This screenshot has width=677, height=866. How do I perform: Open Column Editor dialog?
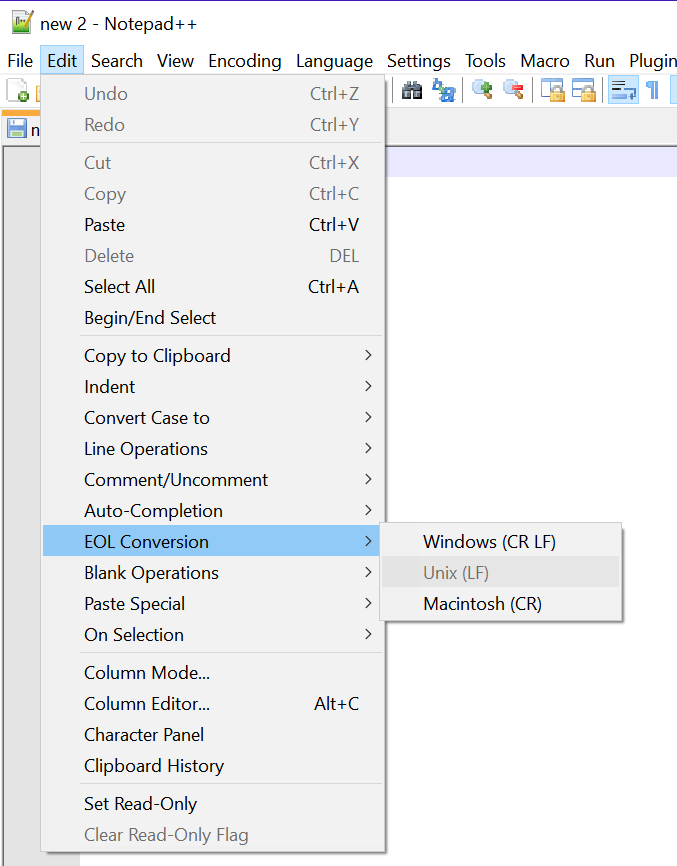coord(147,704)
